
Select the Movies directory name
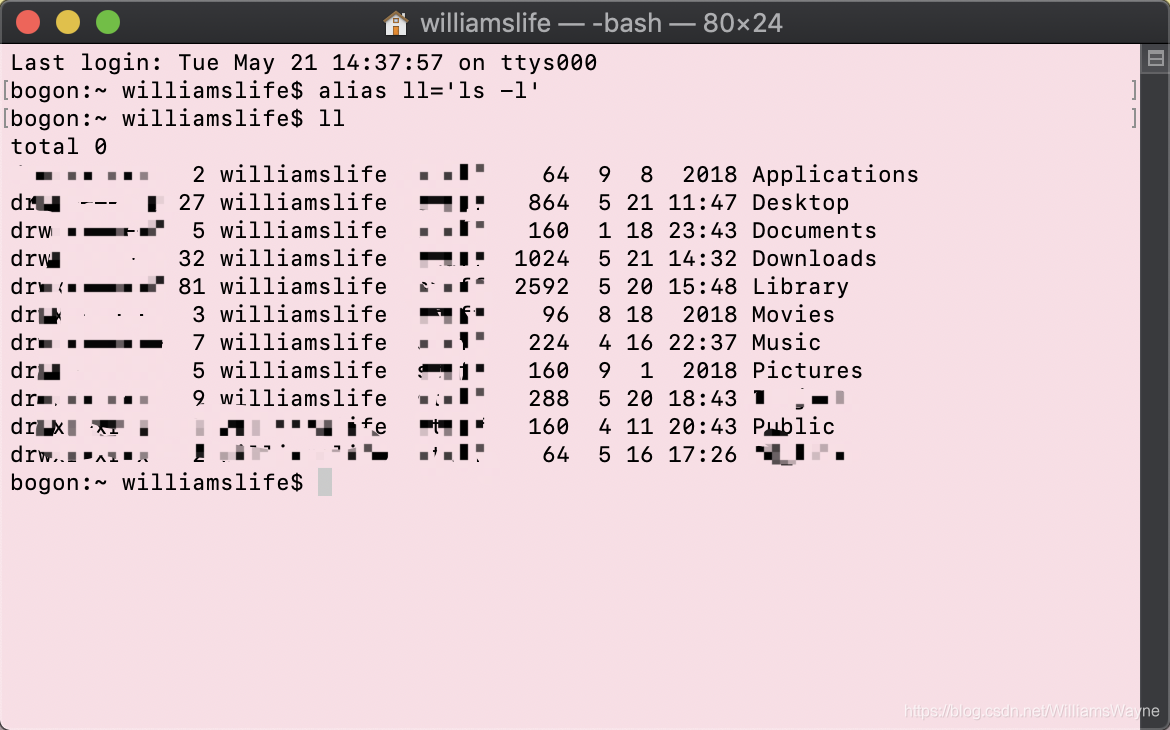[793, 314]
